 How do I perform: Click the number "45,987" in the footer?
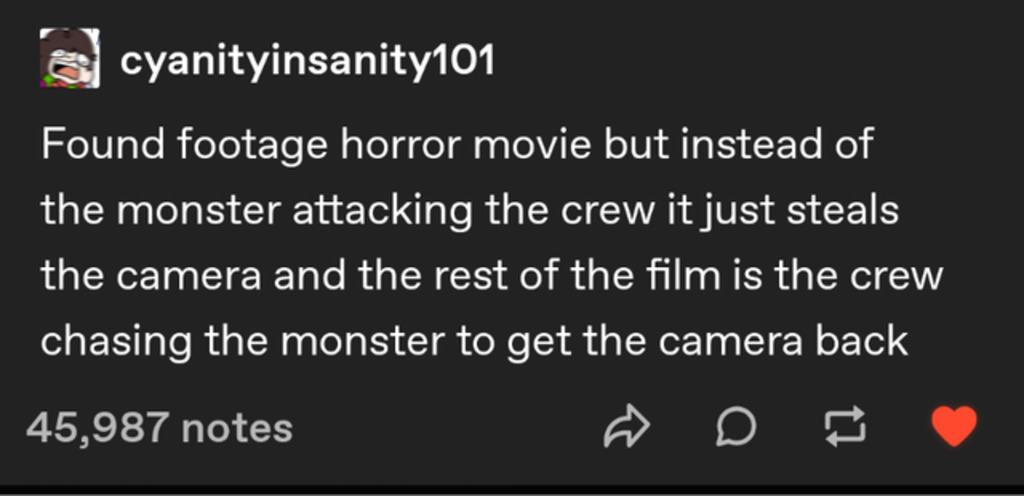[x=97, y=428]
